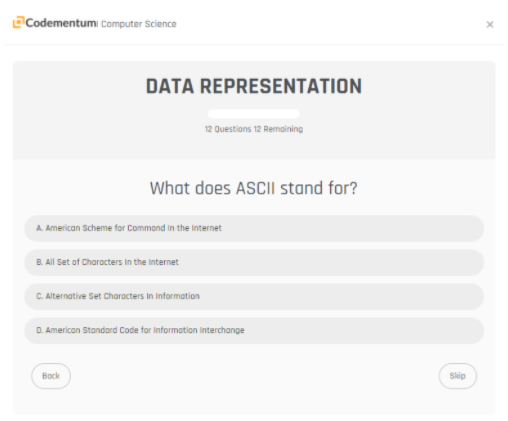Close the quiz with the X icon
Viewport: 508px width, 421px height.
[490, 24]
